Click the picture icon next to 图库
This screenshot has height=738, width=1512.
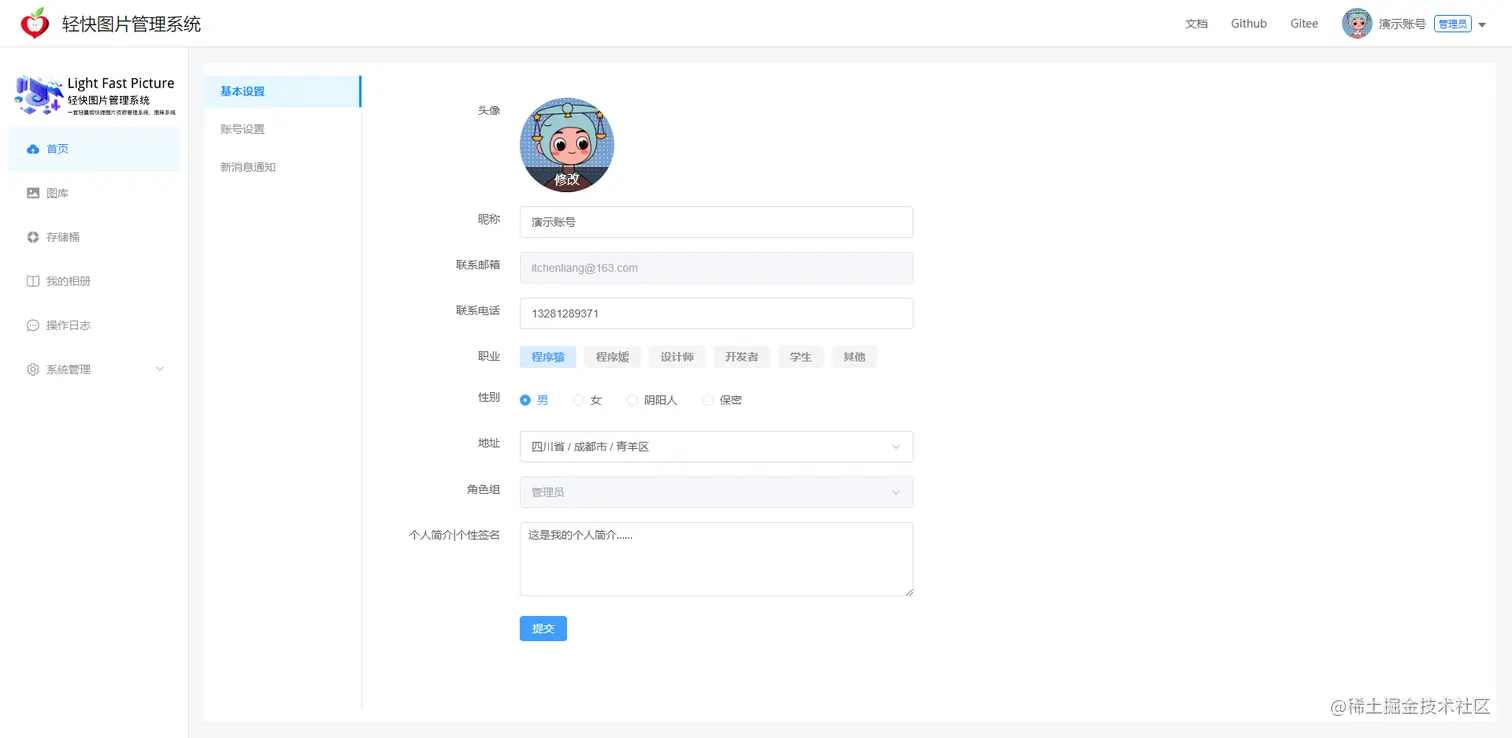pyautogui.click(x=33, y=193)
